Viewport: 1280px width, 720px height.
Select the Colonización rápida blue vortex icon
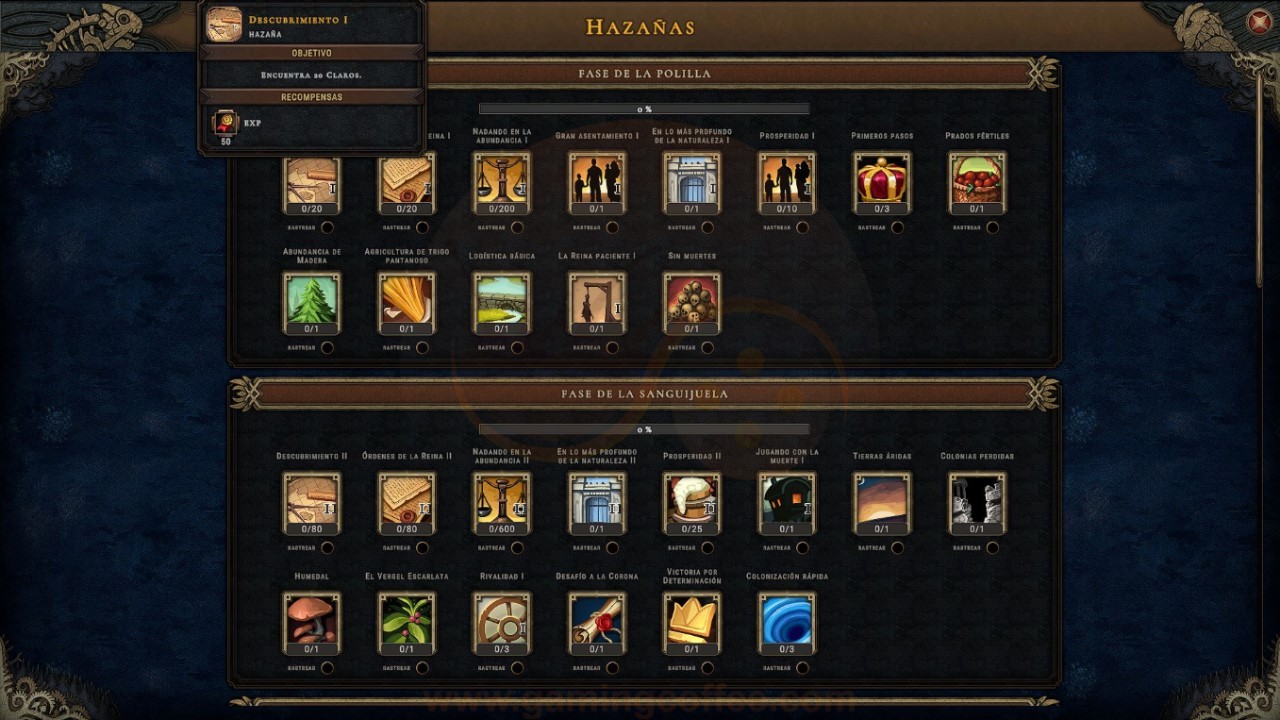787,623
